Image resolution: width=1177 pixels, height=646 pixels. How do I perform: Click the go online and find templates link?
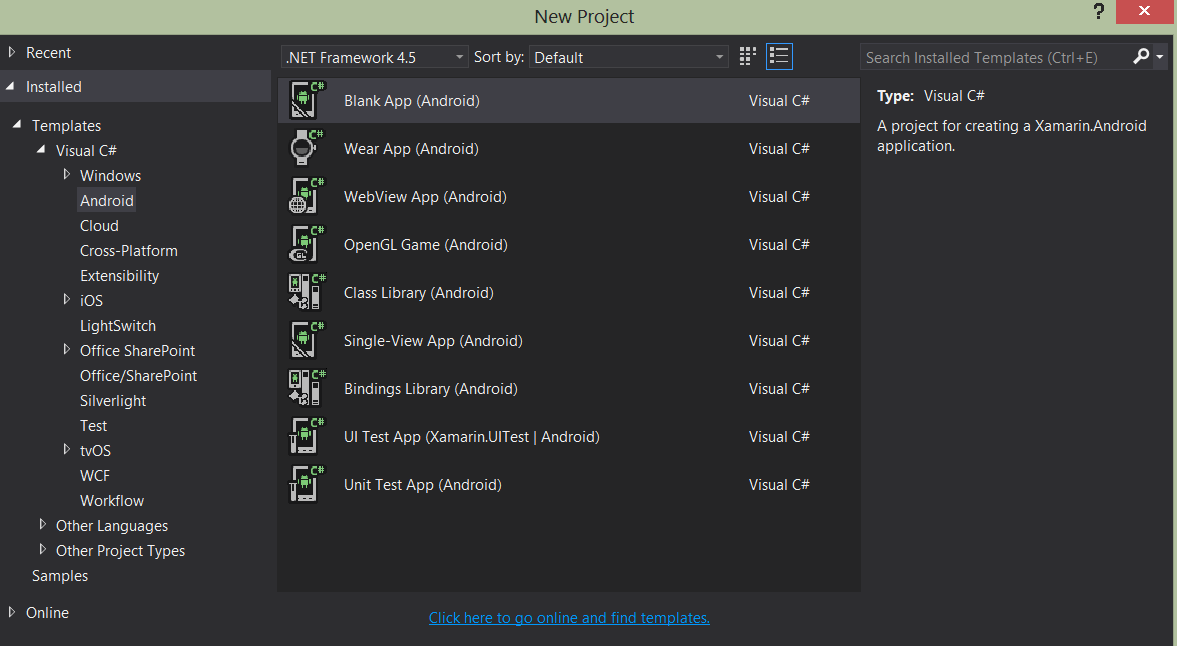(569, 618)
